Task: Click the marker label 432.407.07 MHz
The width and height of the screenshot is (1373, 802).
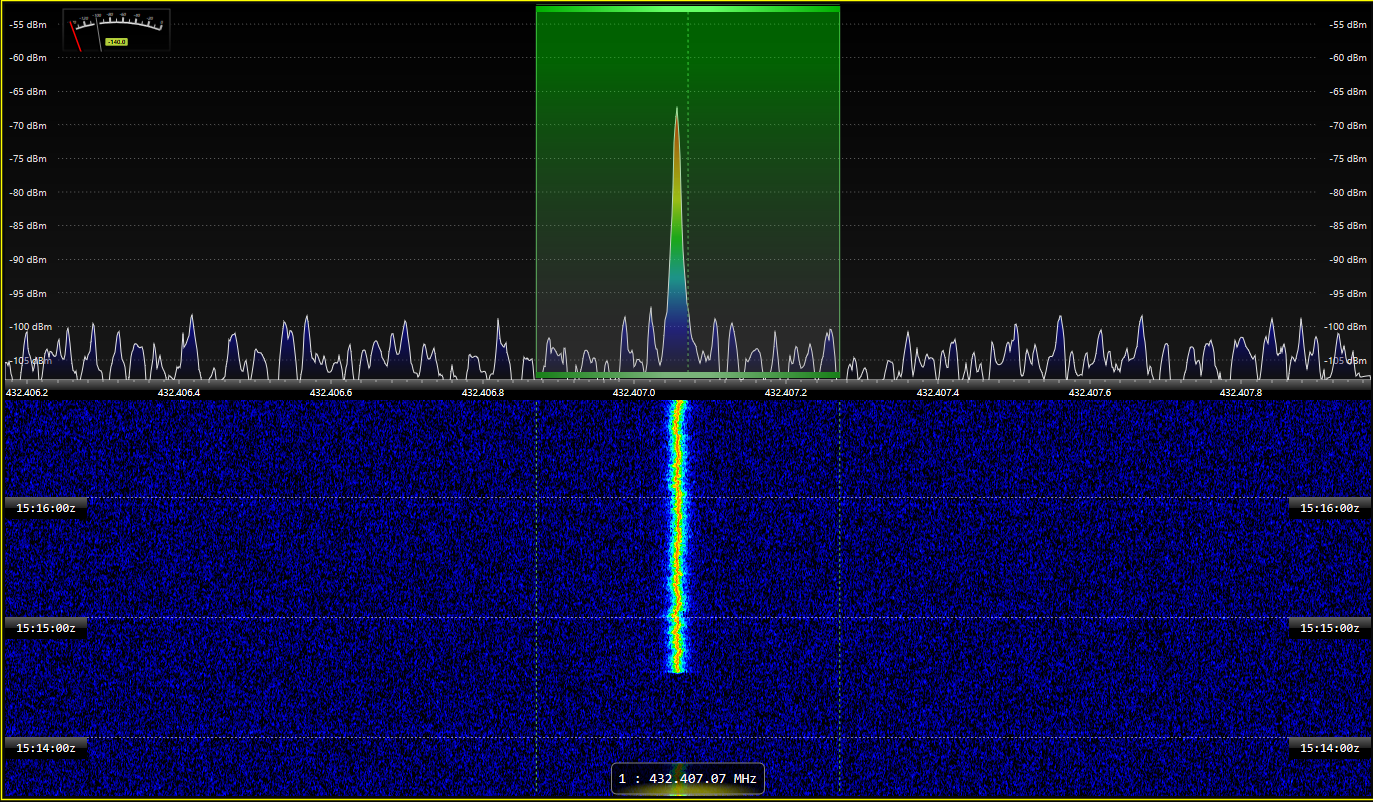Action: click(688, 778)
